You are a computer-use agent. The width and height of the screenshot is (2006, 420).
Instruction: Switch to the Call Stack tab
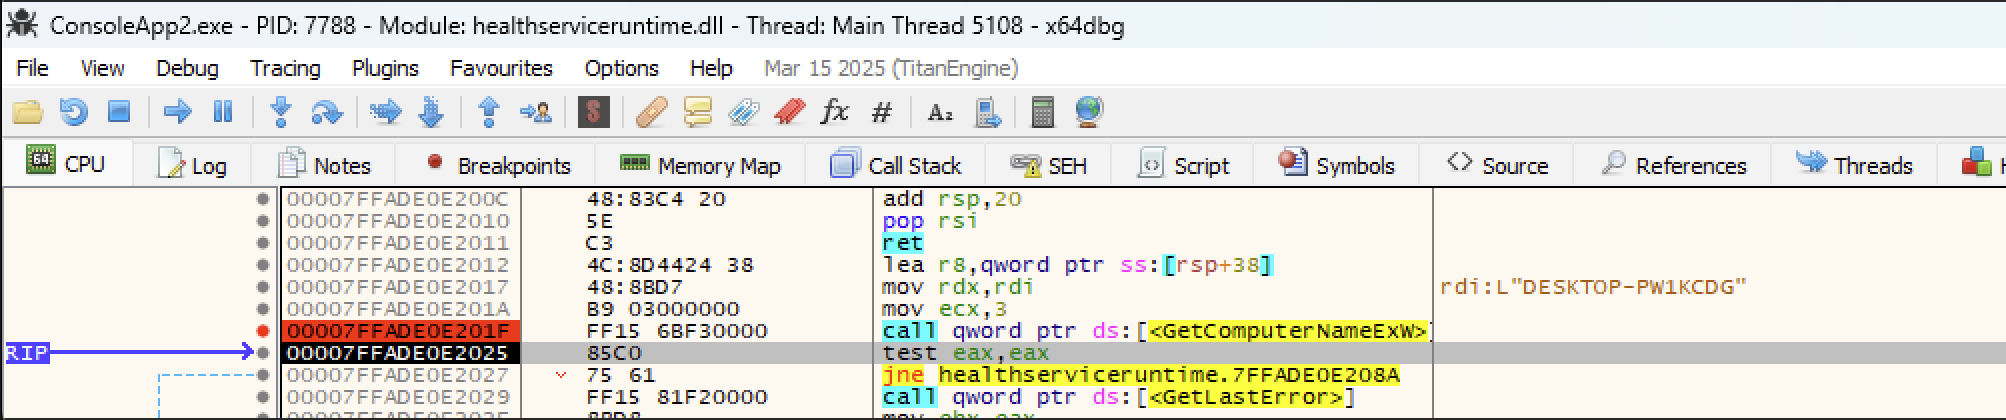click(x=896, y=165)
